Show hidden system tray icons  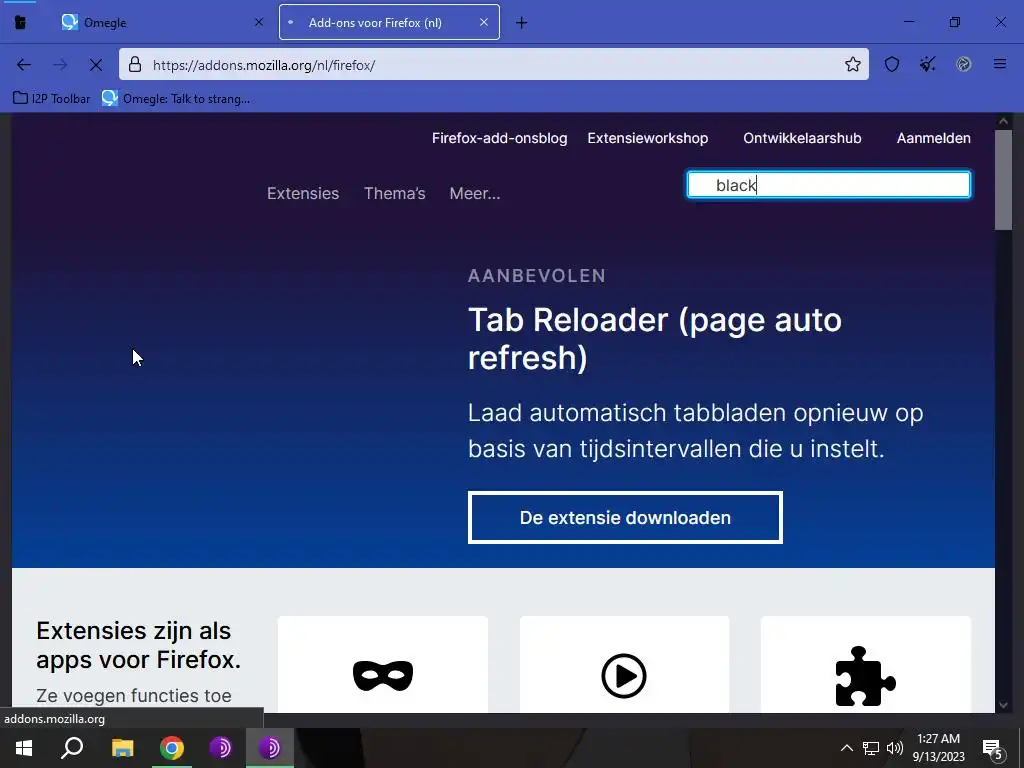tap(846, 748)
